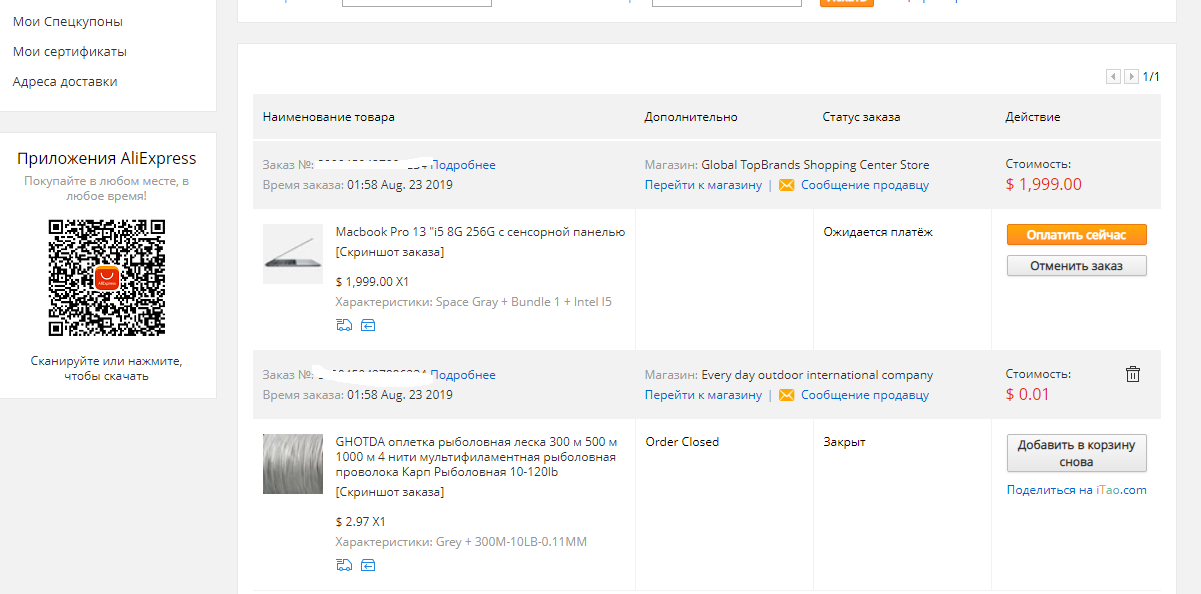The width and height of the screenshot is (1201, 594).
Task: Open GHOTDA fishing line product thumbnail
Action: tap(293, 464)
